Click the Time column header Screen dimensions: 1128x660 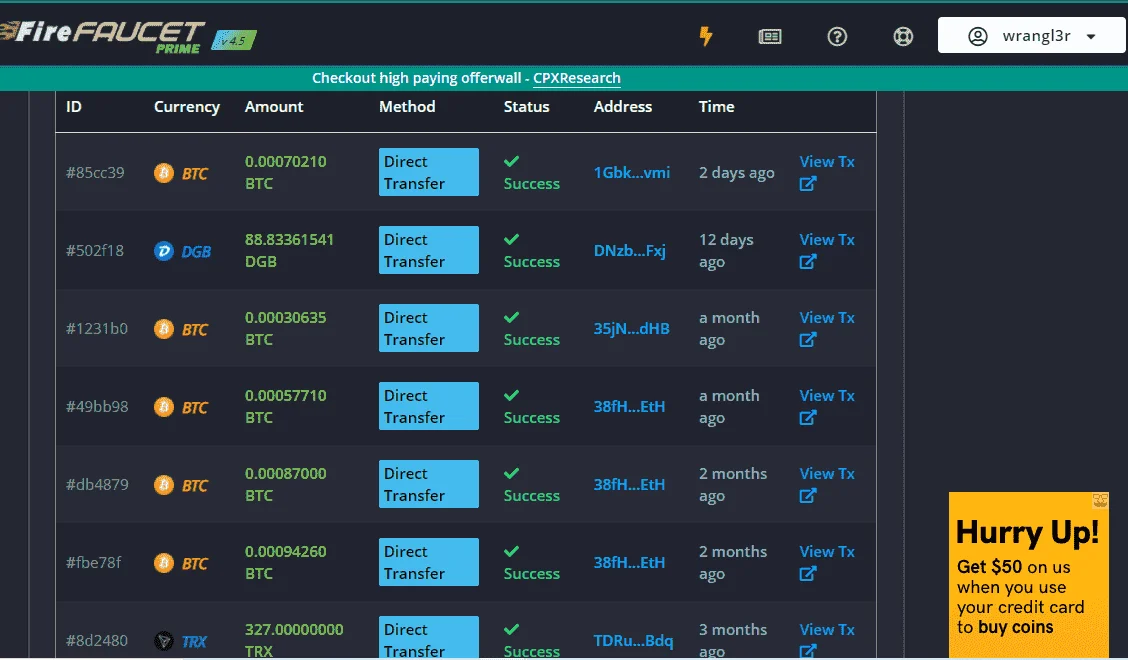[x=717, y=107]
